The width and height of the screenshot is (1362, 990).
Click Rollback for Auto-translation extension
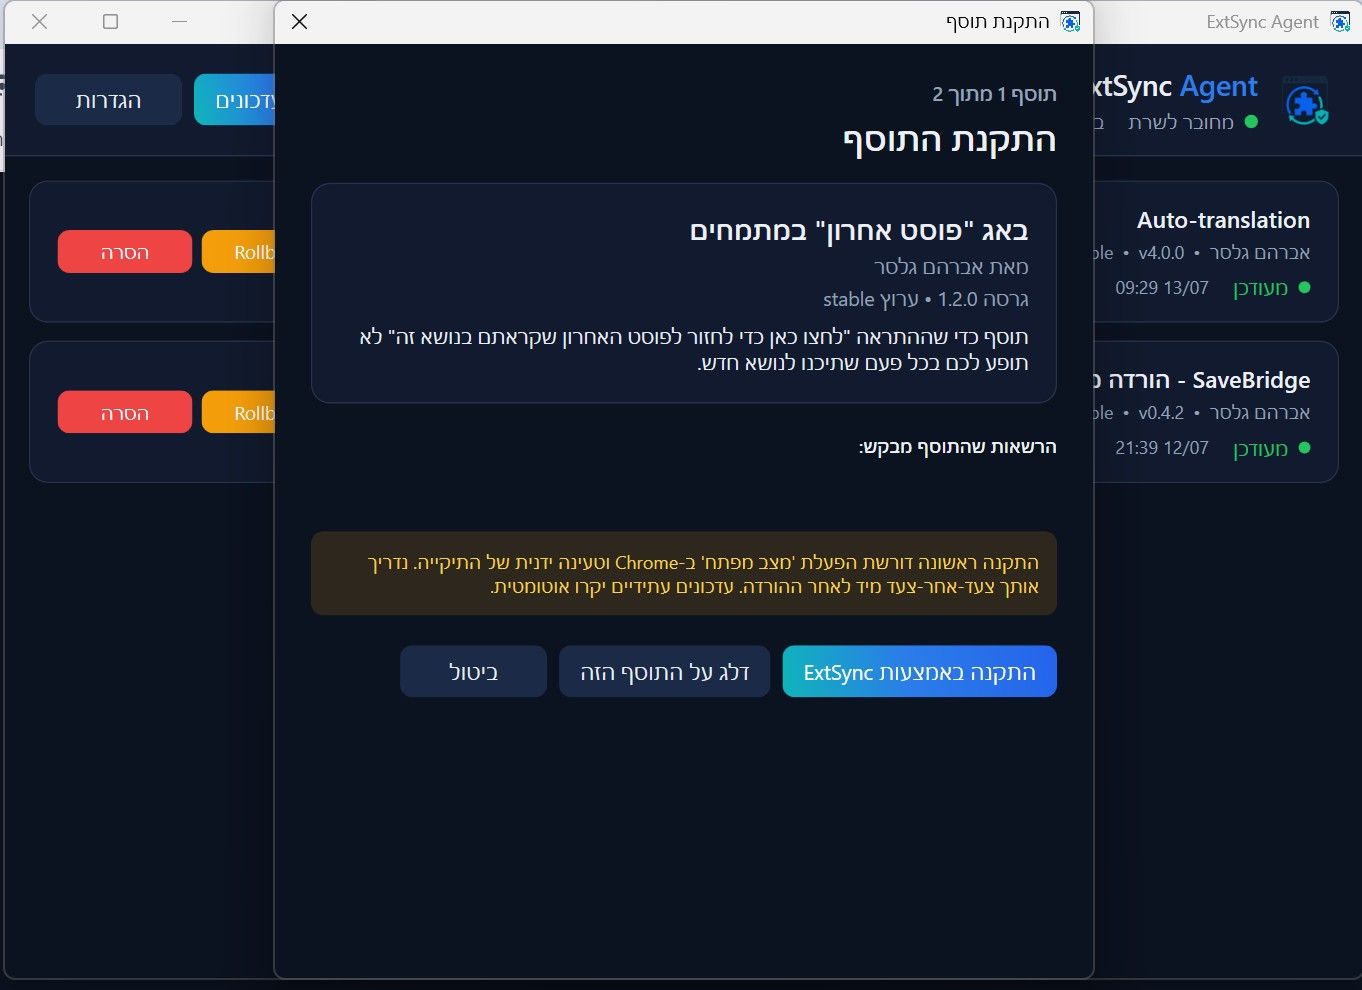click(x=239, y=252)
